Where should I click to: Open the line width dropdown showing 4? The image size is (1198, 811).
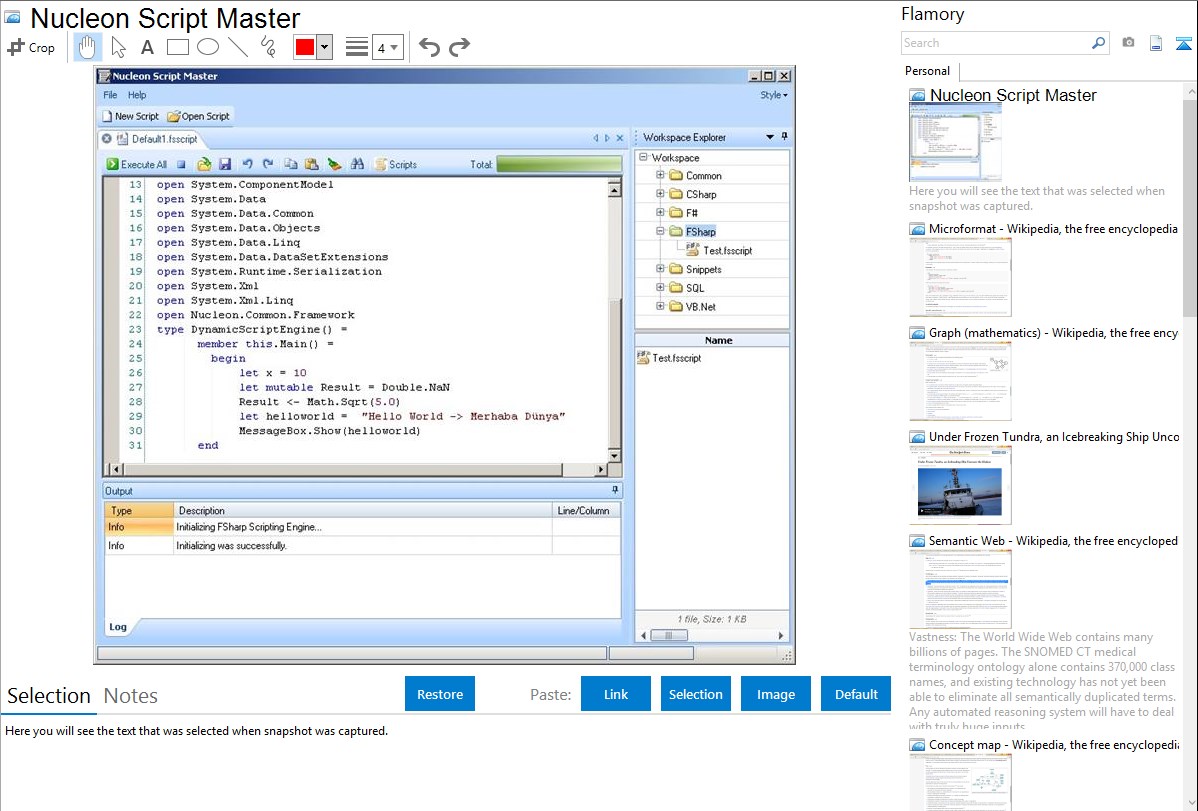coord(387,47)
